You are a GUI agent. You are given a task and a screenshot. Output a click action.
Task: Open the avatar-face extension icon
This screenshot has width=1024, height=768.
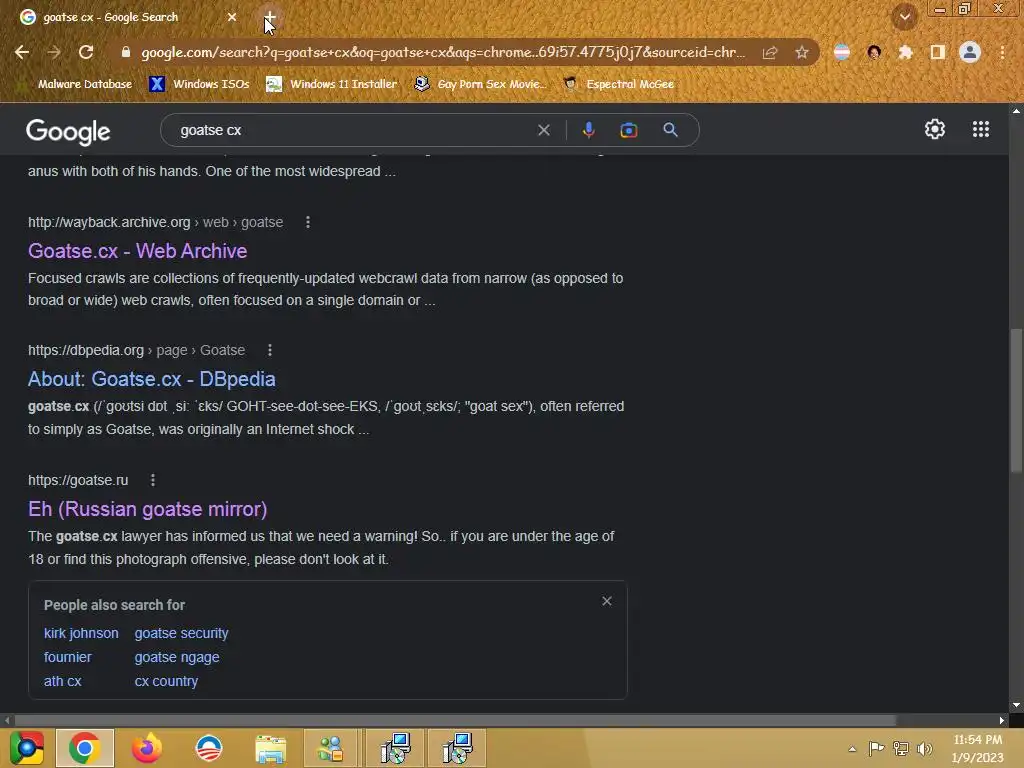(x=874, y=52)
